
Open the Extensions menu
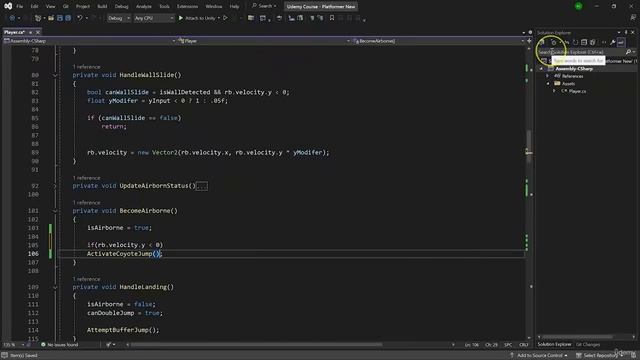point(187,7)
